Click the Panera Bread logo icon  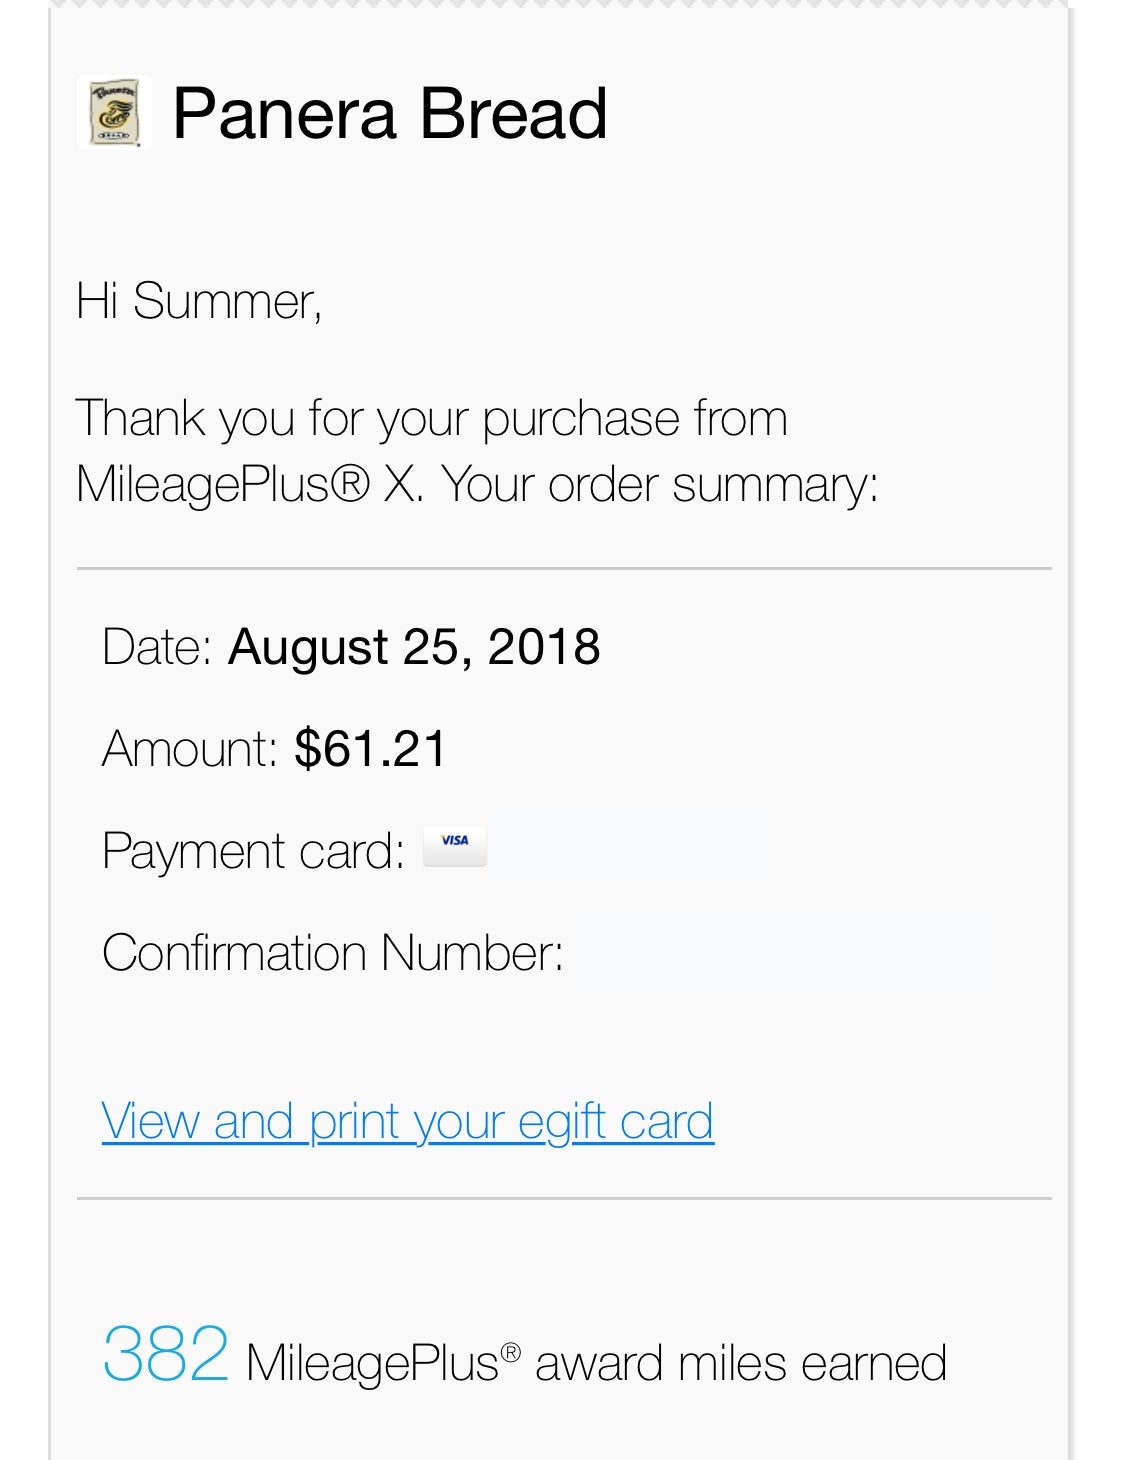[x=114, y=112]
